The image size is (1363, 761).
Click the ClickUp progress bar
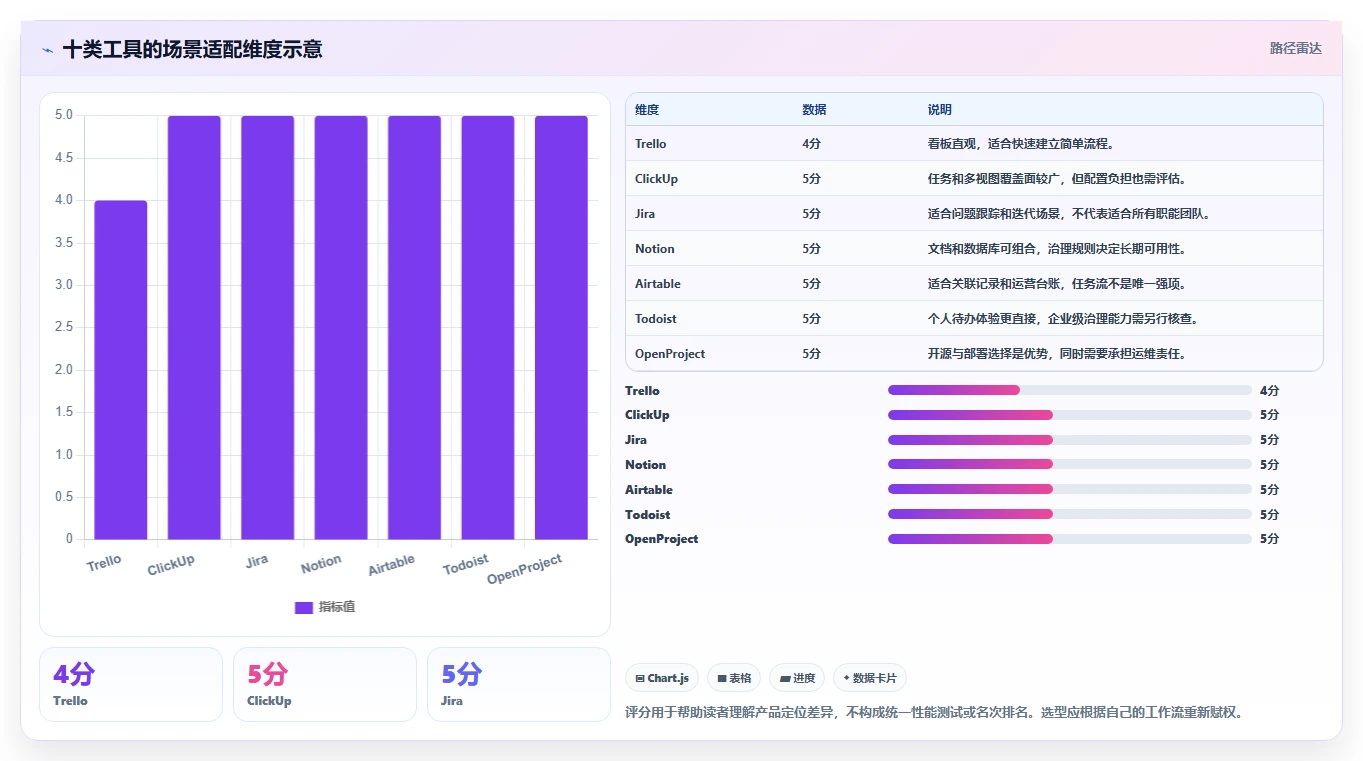pos(1070,415)
